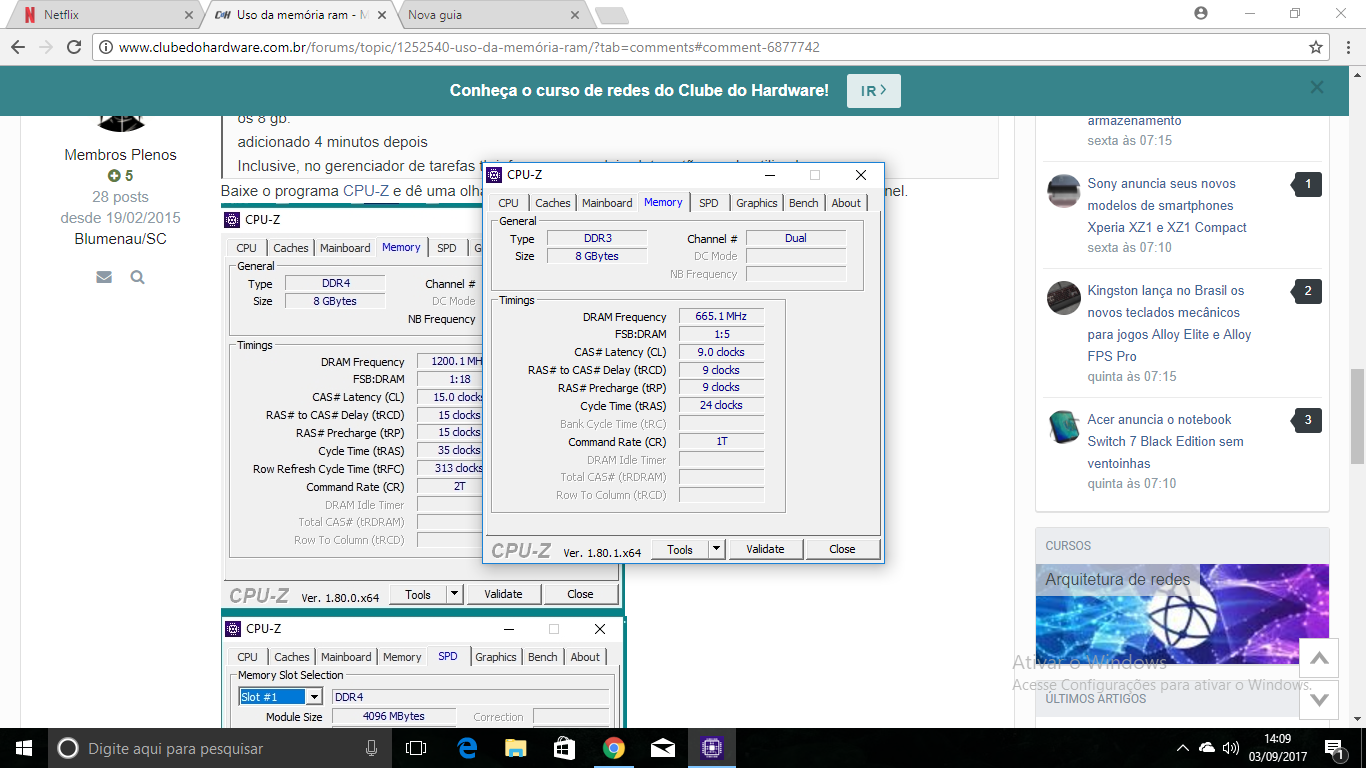Launch Microsoft Edge from the taskbar
The height and width of the screenshot is (768, 1366).
tap(466, 748)
